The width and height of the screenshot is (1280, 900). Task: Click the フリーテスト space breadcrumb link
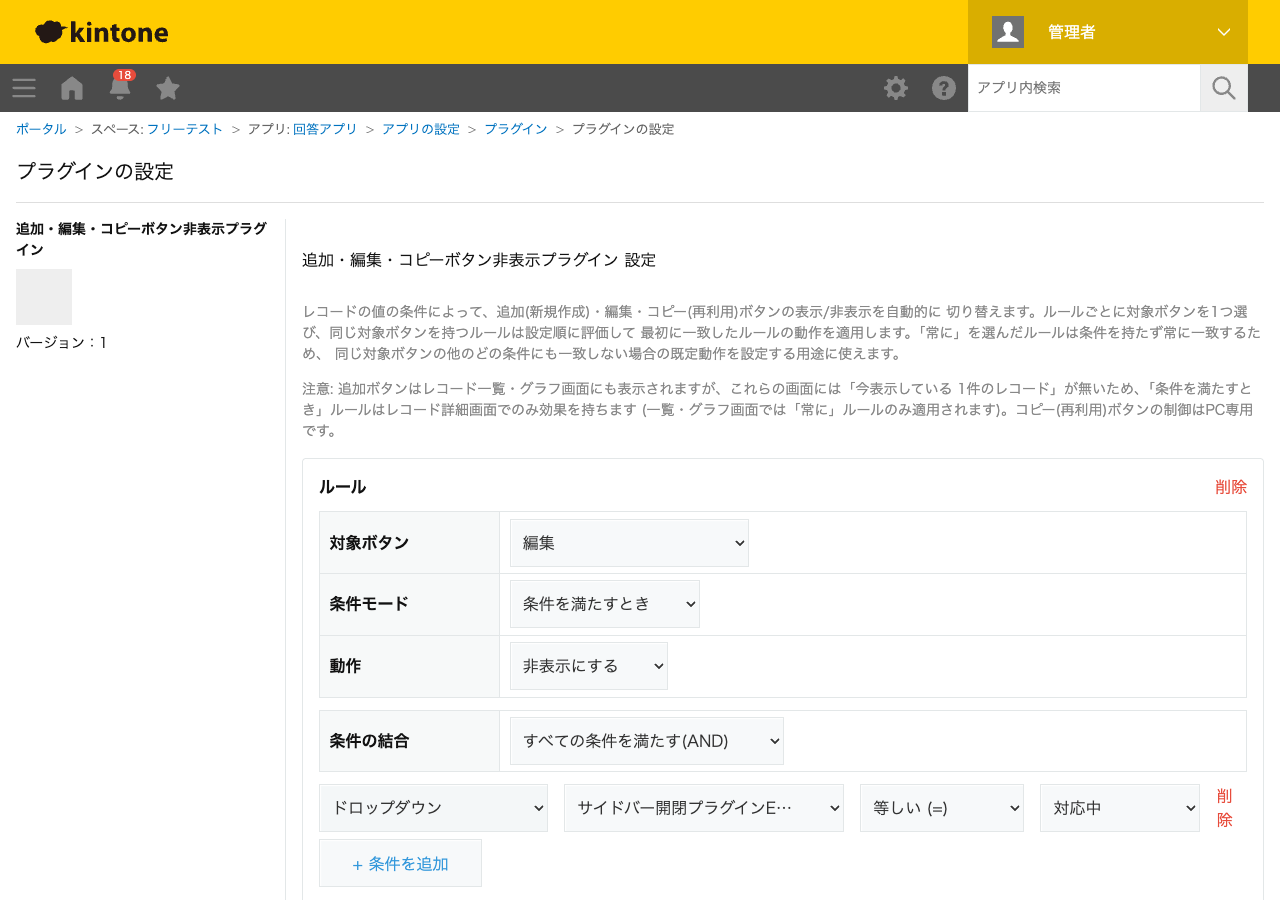[x=185, y=129]
